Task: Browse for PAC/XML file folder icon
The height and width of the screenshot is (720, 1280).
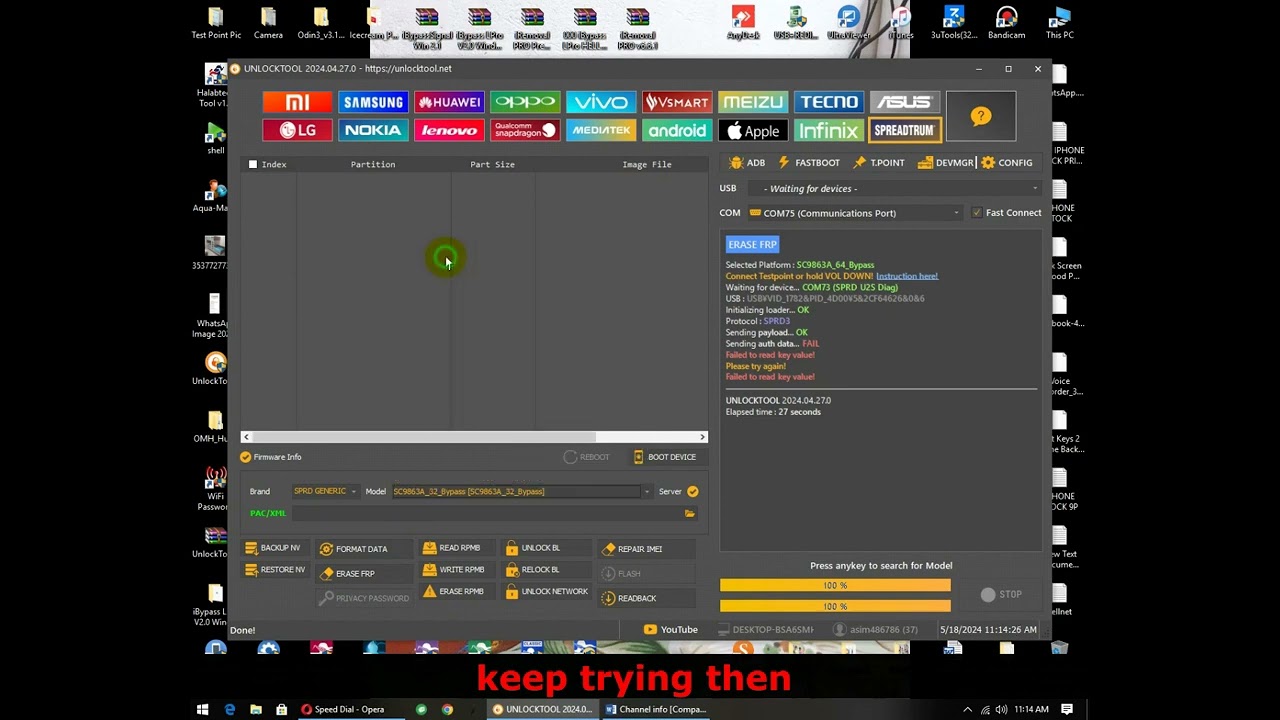Action: [689, 513]
